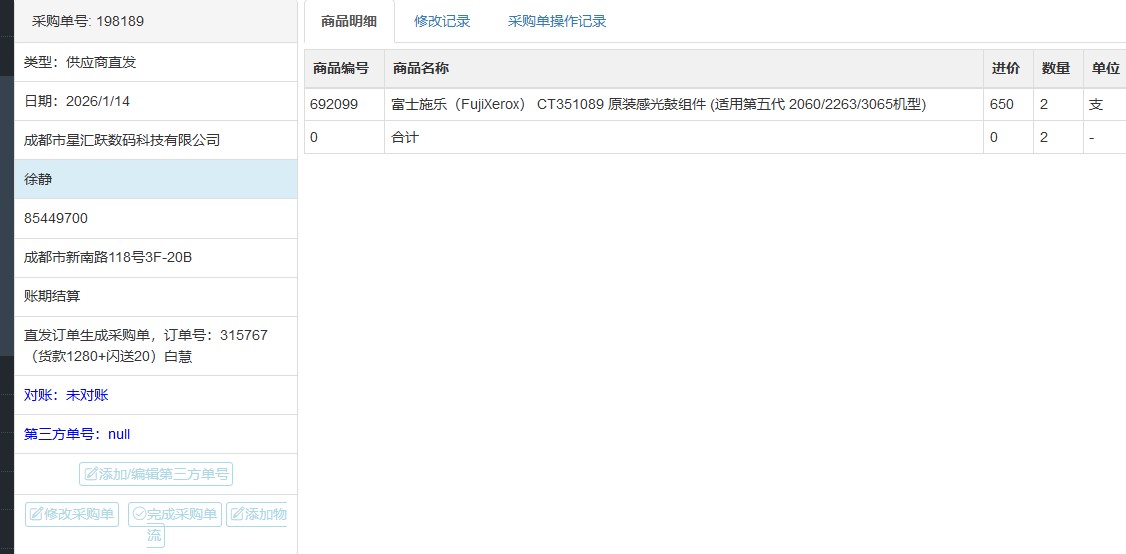Click the 进价 column header
1126x554 pixels.
click(x=1005, y=69)
